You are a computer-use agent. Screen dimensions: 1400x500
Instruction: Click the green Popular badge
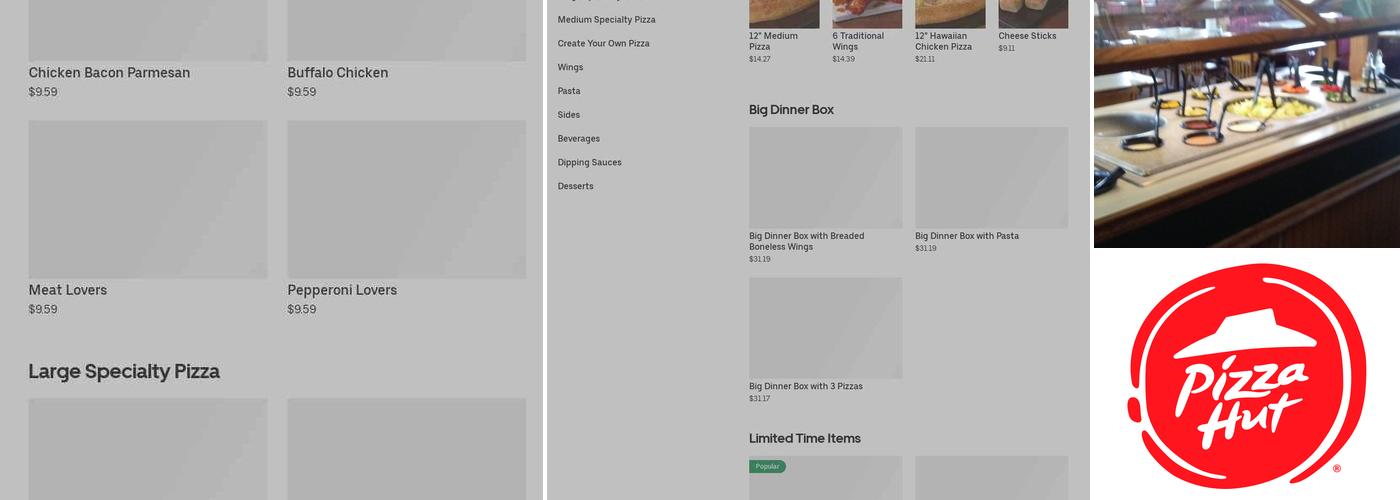coord(767,466)
